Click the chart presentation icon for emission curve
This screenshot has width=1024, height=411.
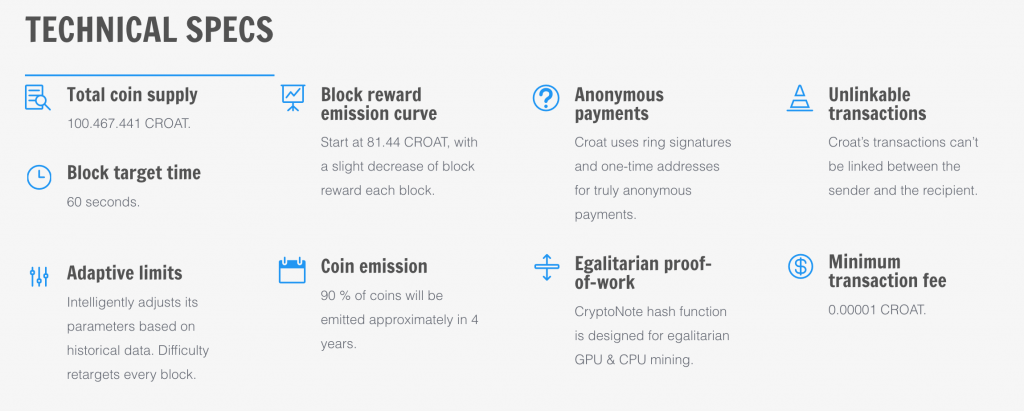(x=293, y=97)
